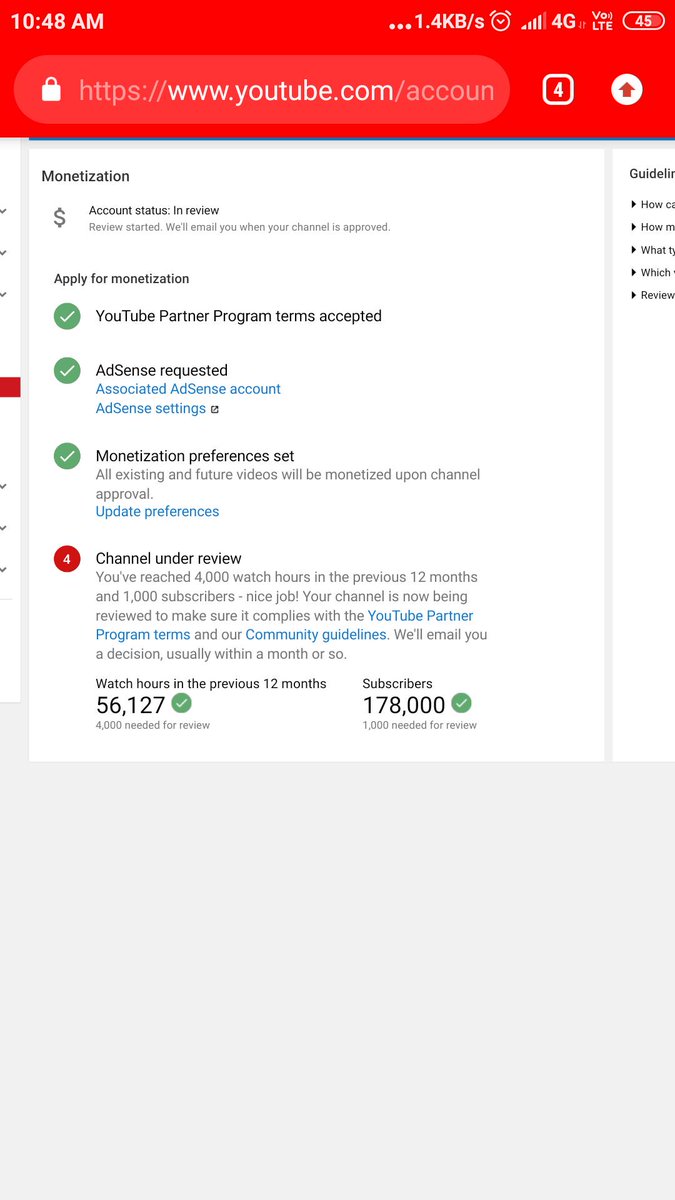Tap external-link icon after AdSense settings

point(214,409)
